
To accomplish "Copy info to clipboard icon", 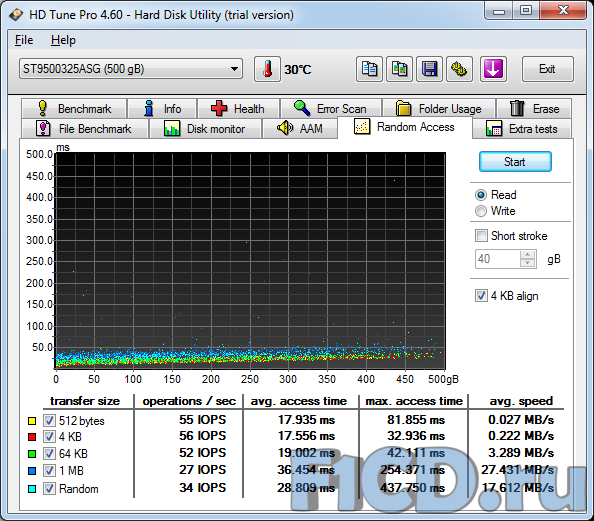I will [x=369, y=69].
